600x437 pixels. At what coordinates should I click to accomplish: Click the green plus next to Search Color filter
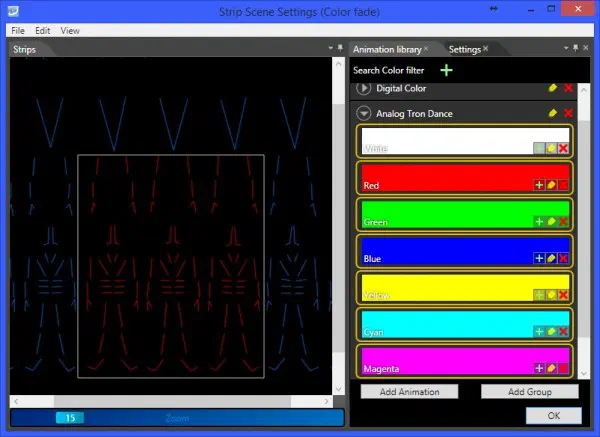click(446, 70)
